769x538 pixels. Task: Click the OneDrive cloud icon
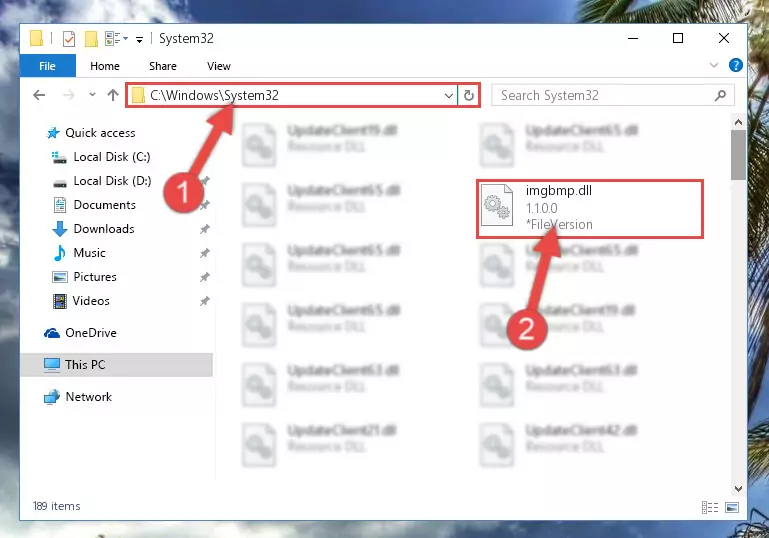[x=52, y=333]
